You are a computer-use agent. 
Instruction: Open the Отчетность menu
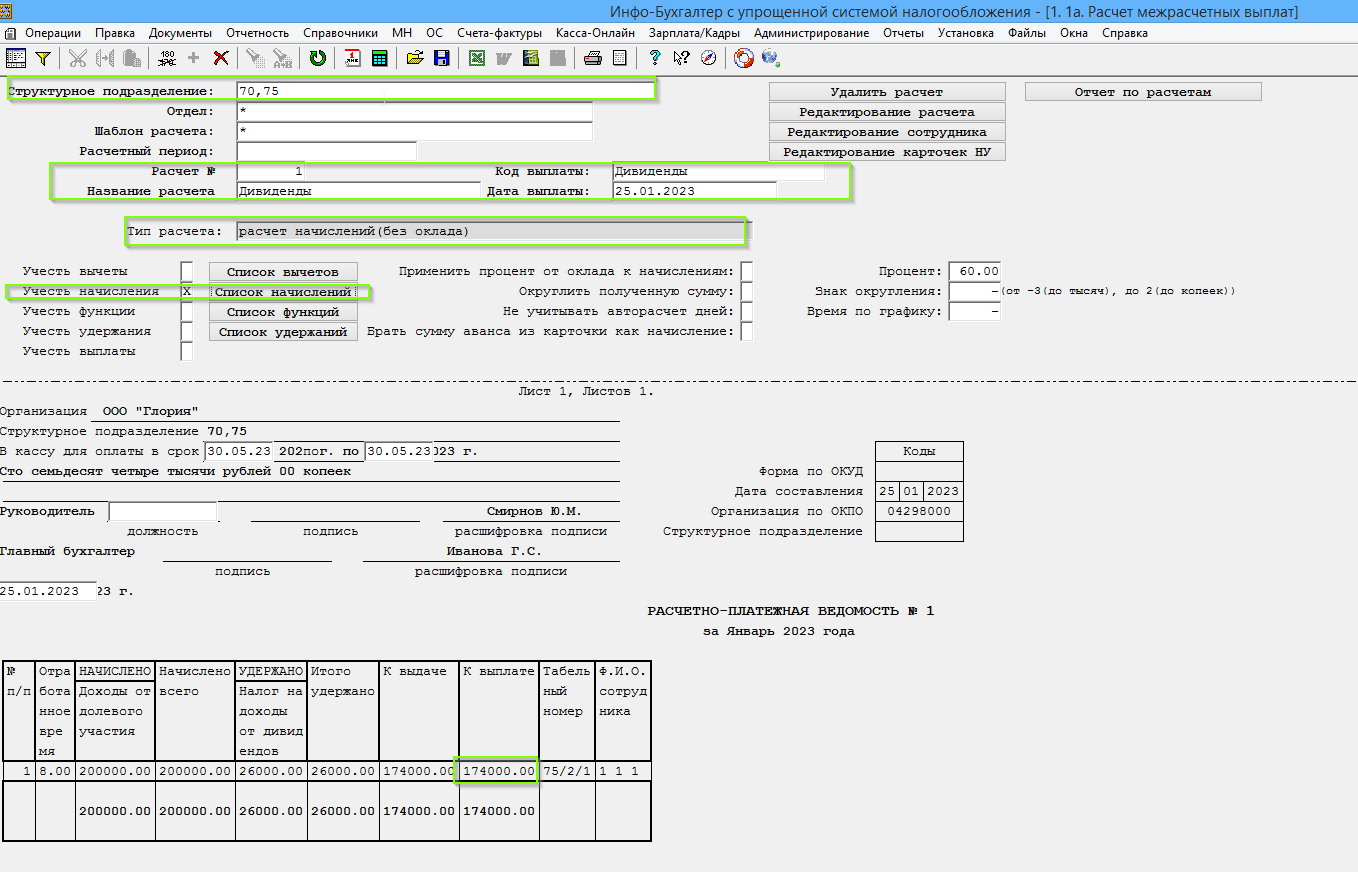[x=257, y=33]
